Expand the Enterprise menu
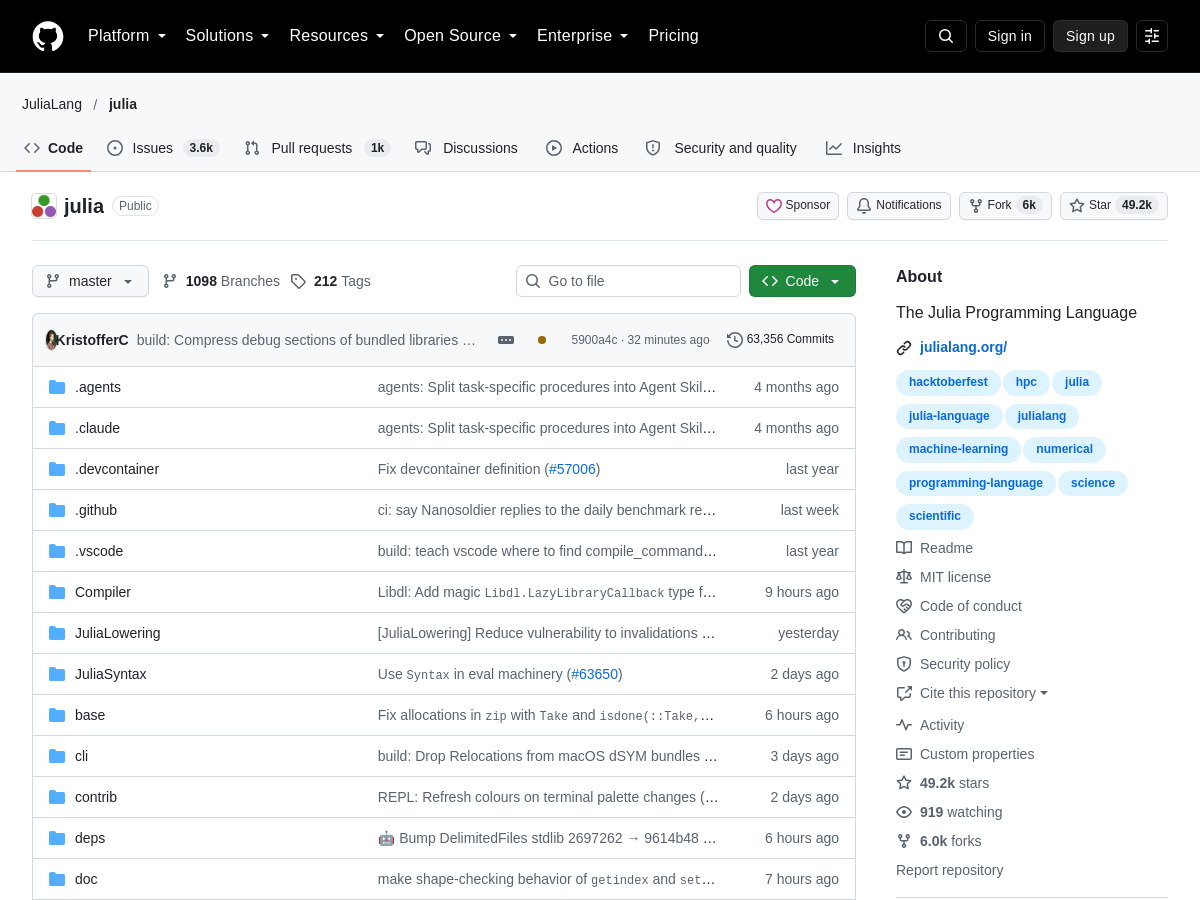 tap(583, 36)
